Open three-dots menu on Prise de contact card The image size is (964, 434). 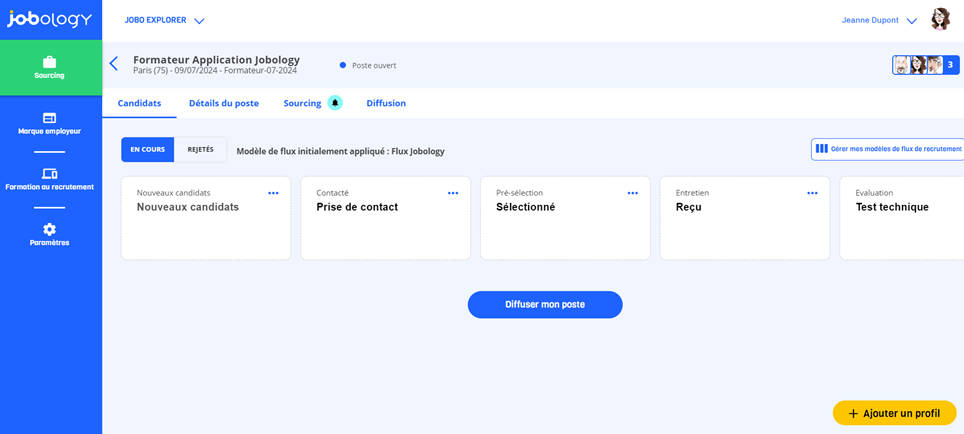click(453, 193)
